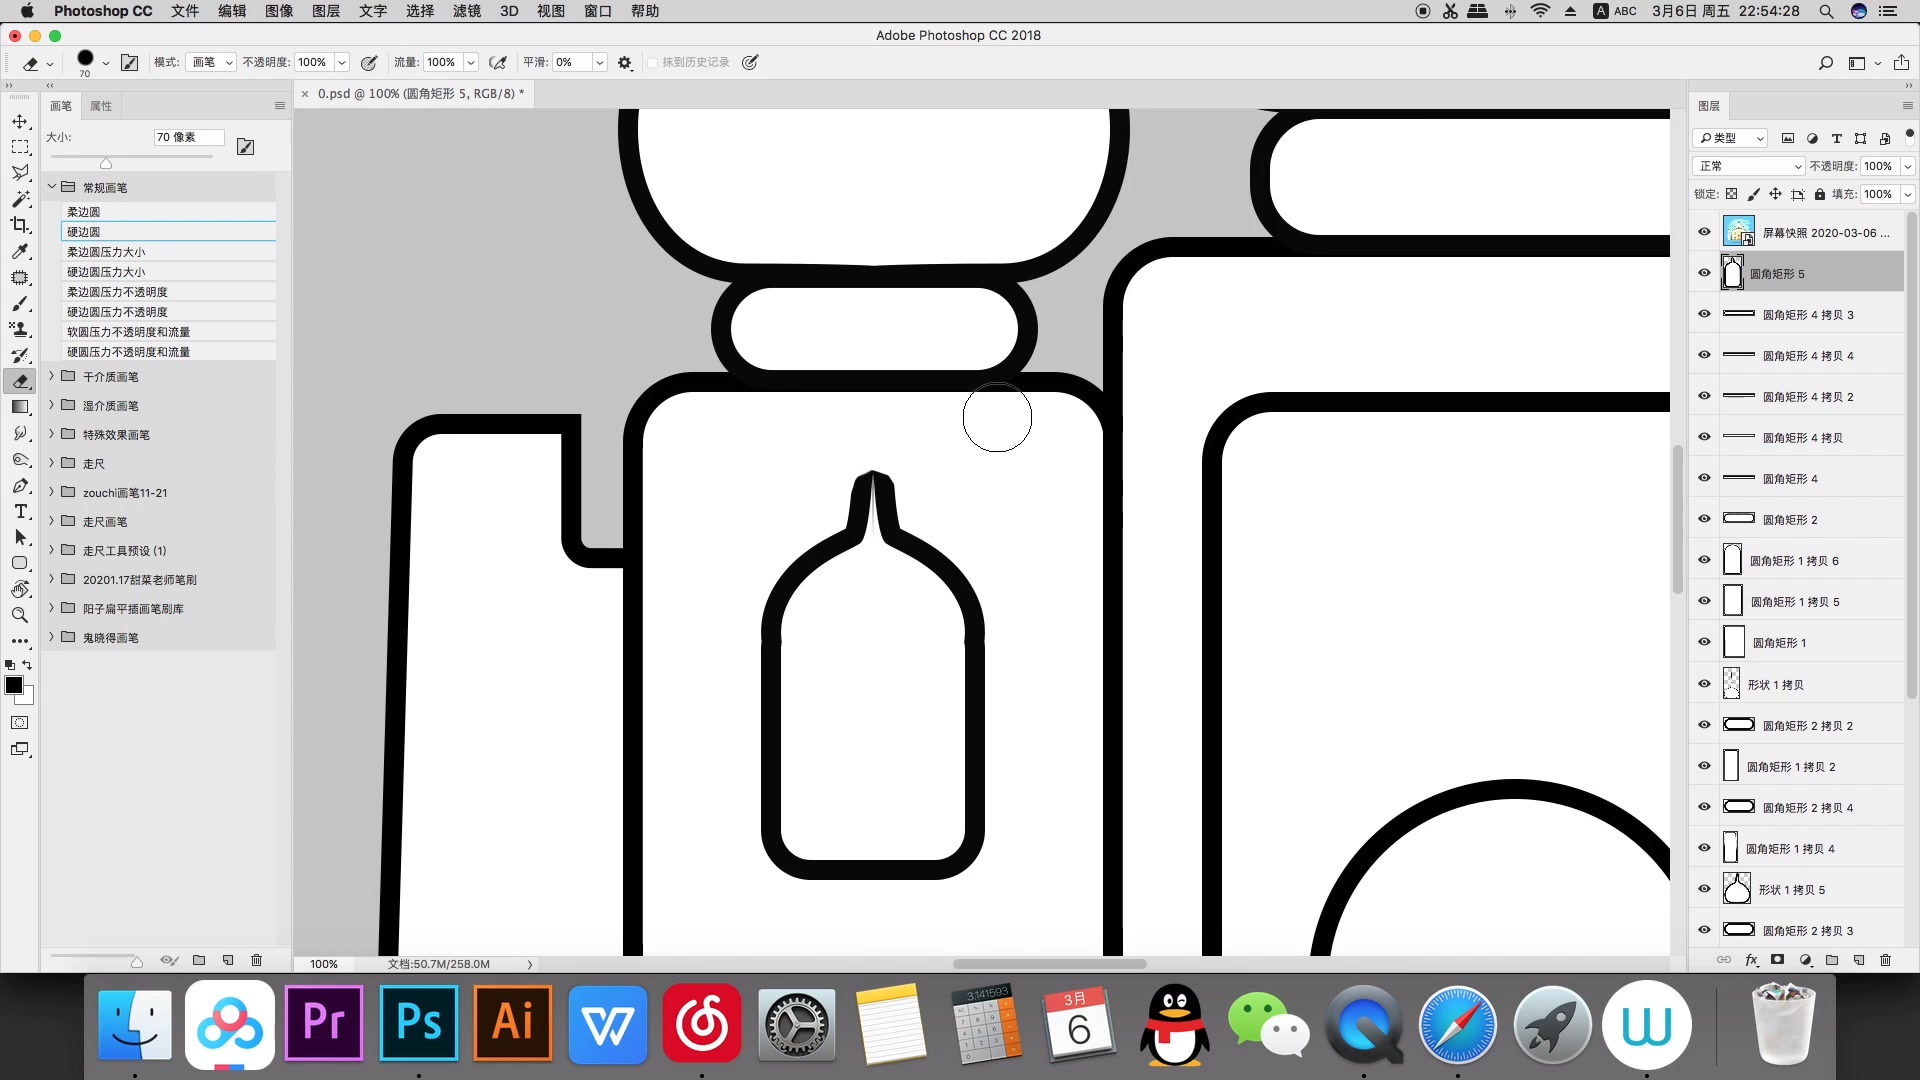The width and height of the screenshot is (1920, 1080).
Task: Toggle visibility of 形状 1 拷贝 layer
Action: pos(1704,684)
